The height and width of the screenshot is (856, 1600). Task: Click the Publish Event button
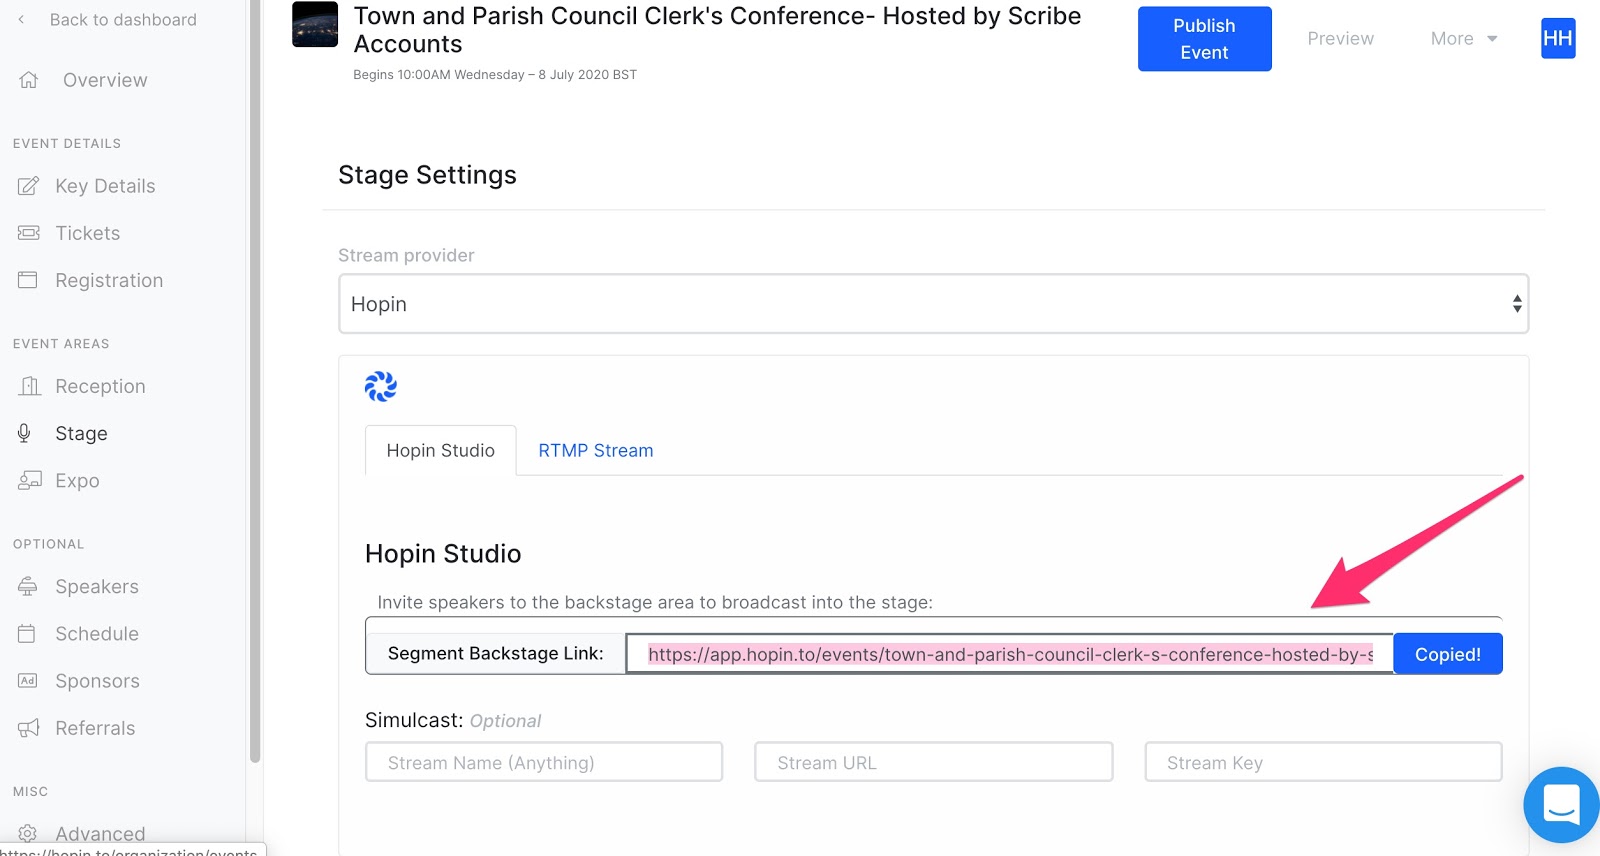1204,39
